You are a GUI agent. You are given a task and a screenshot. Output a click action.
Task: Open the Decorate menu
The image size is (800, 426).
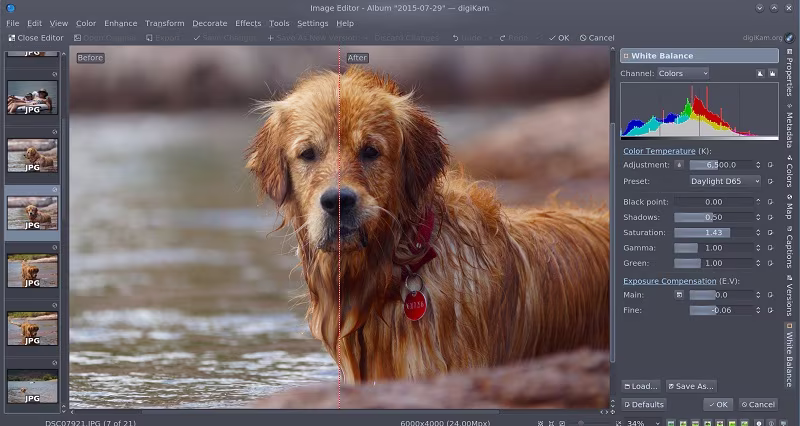pyautogui.click(x=209, y=23)
